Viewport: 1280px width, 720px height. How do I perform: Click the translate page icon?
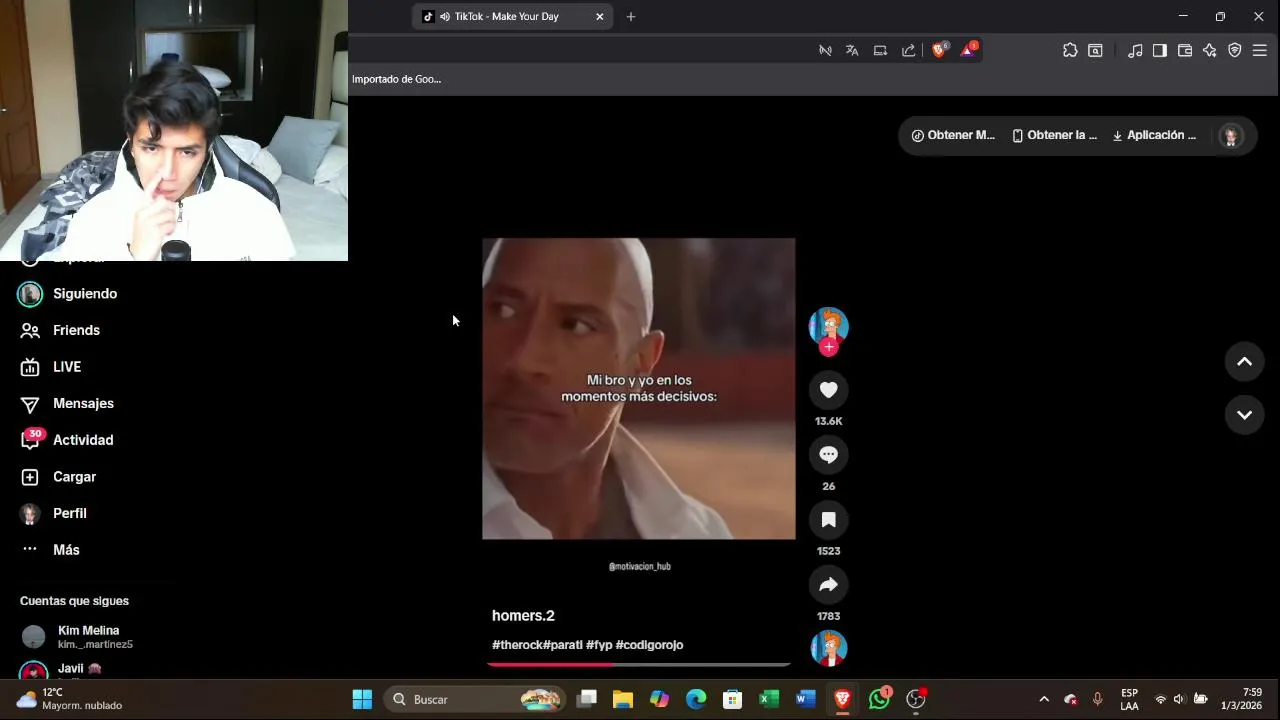click(x=852, y=51)
